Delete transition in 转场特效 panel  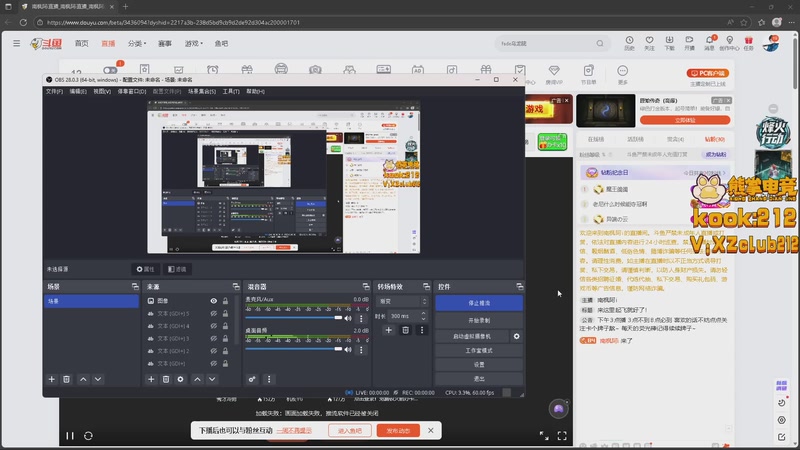[406, 330]
